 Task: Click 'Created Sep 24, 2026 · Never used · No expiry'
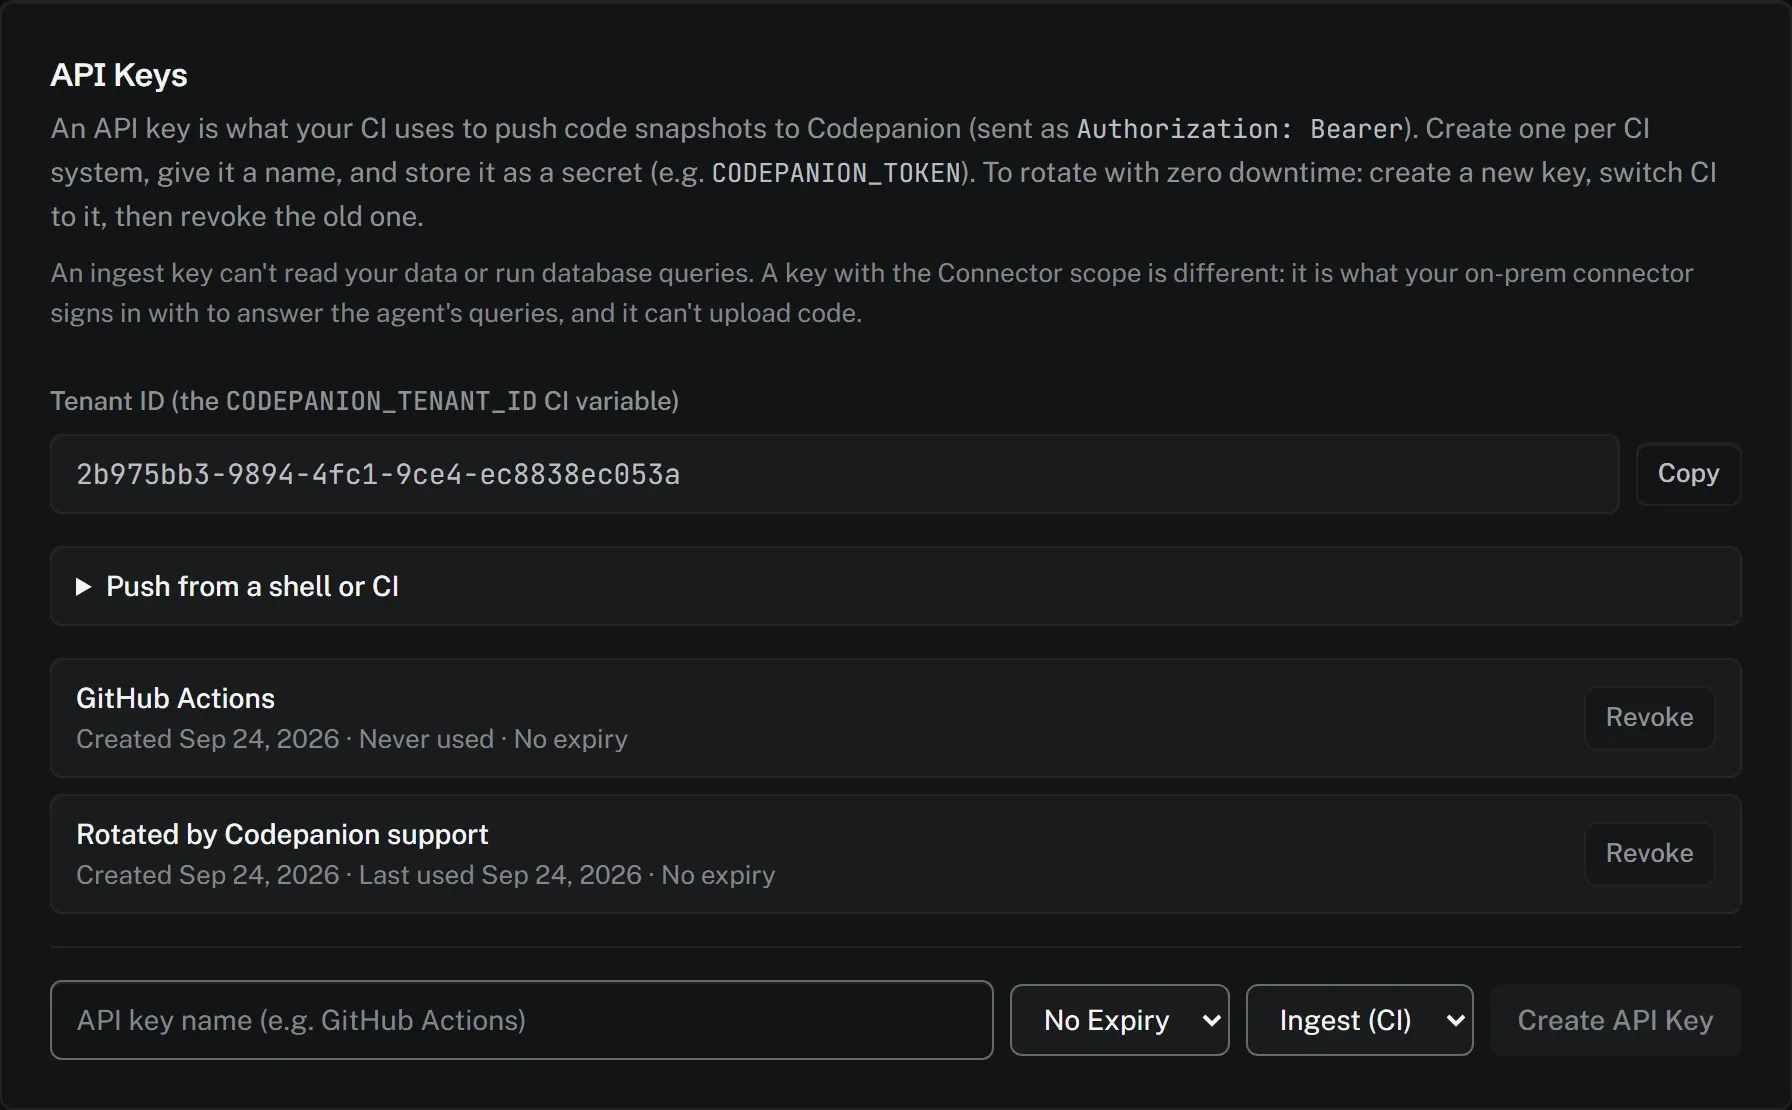tap(352, 739)
